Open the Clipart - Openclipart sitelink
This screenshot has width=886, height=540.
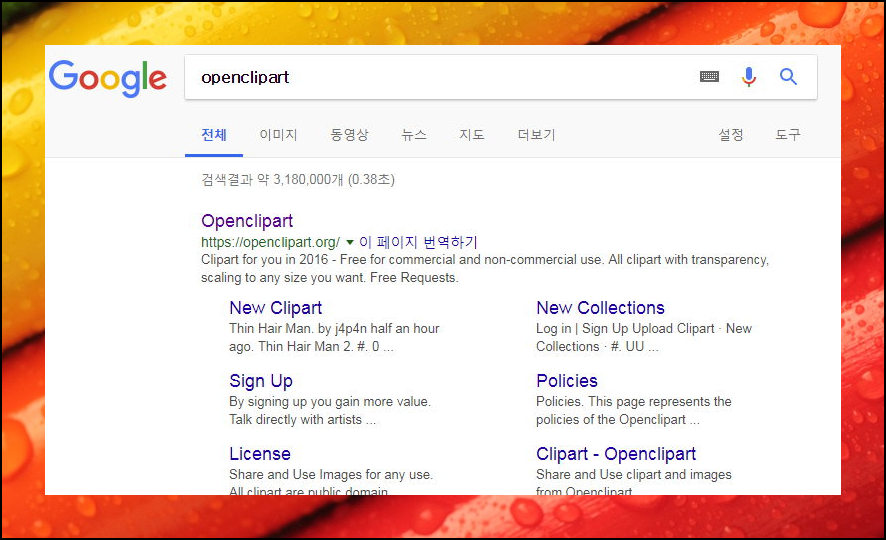pyautogui.click(x=616, y=454)
